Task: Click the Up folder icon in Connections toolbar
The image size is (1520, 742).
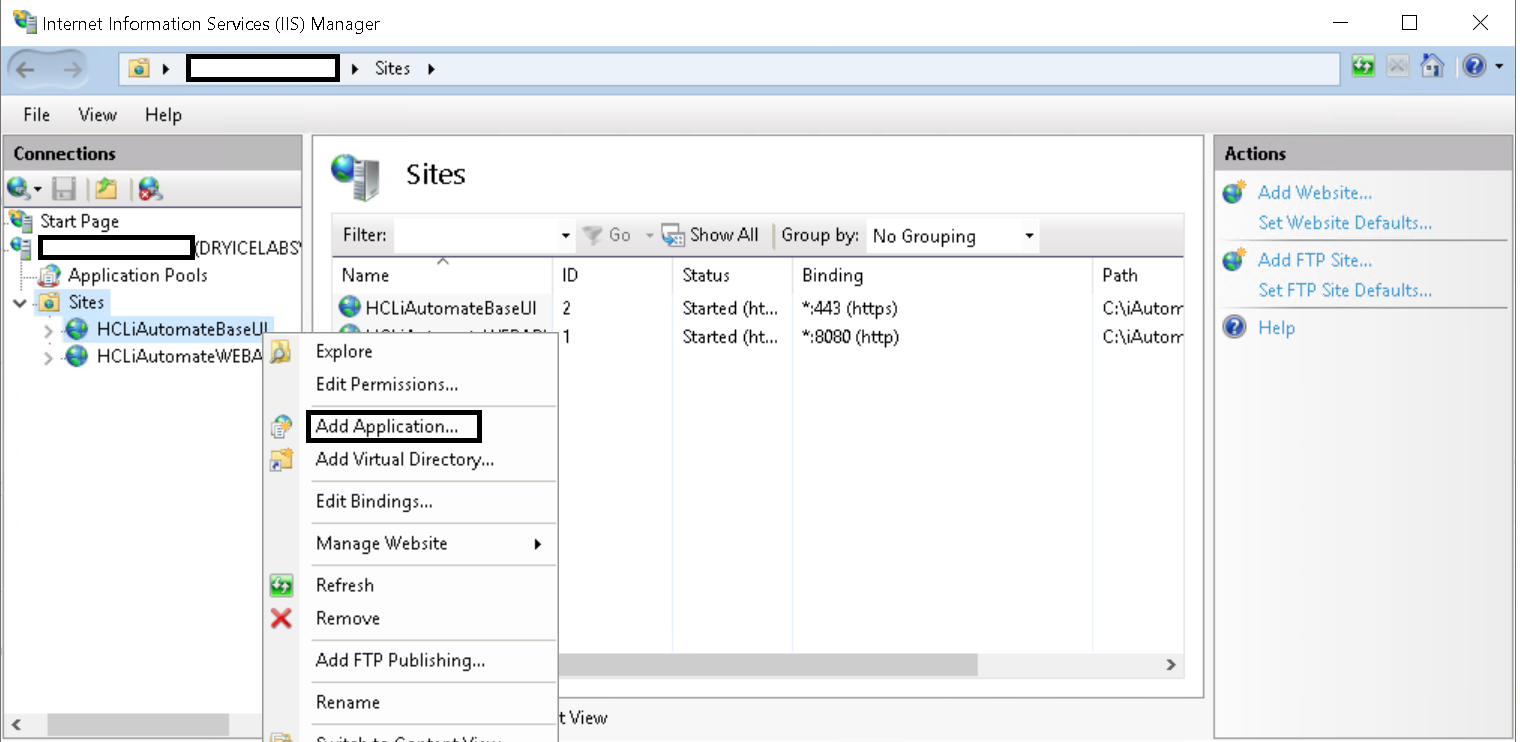Action: 105,188
